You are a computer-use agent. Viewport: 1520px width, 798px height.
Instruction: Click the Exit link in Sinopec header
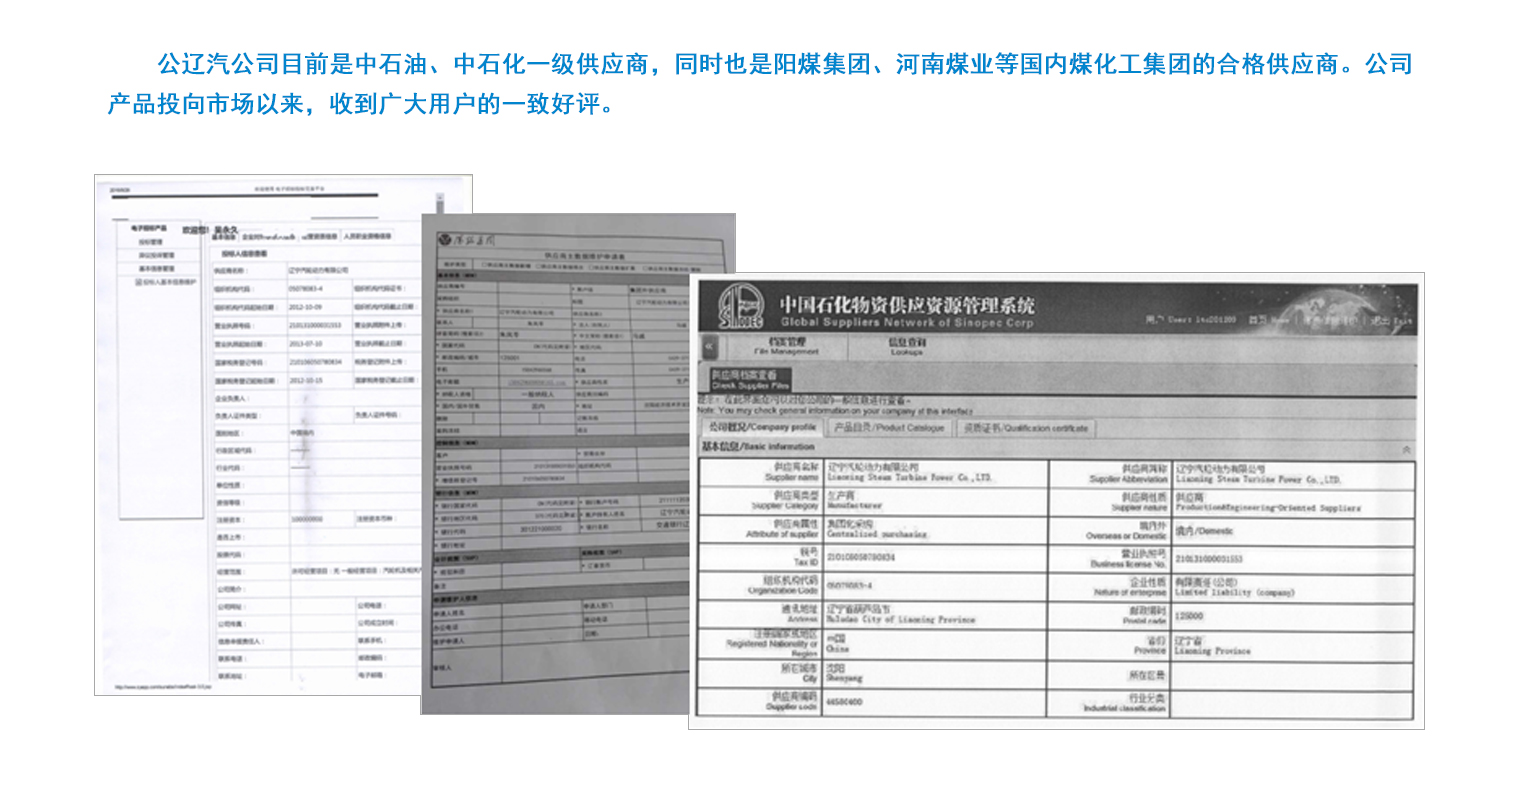(1391, 320)
